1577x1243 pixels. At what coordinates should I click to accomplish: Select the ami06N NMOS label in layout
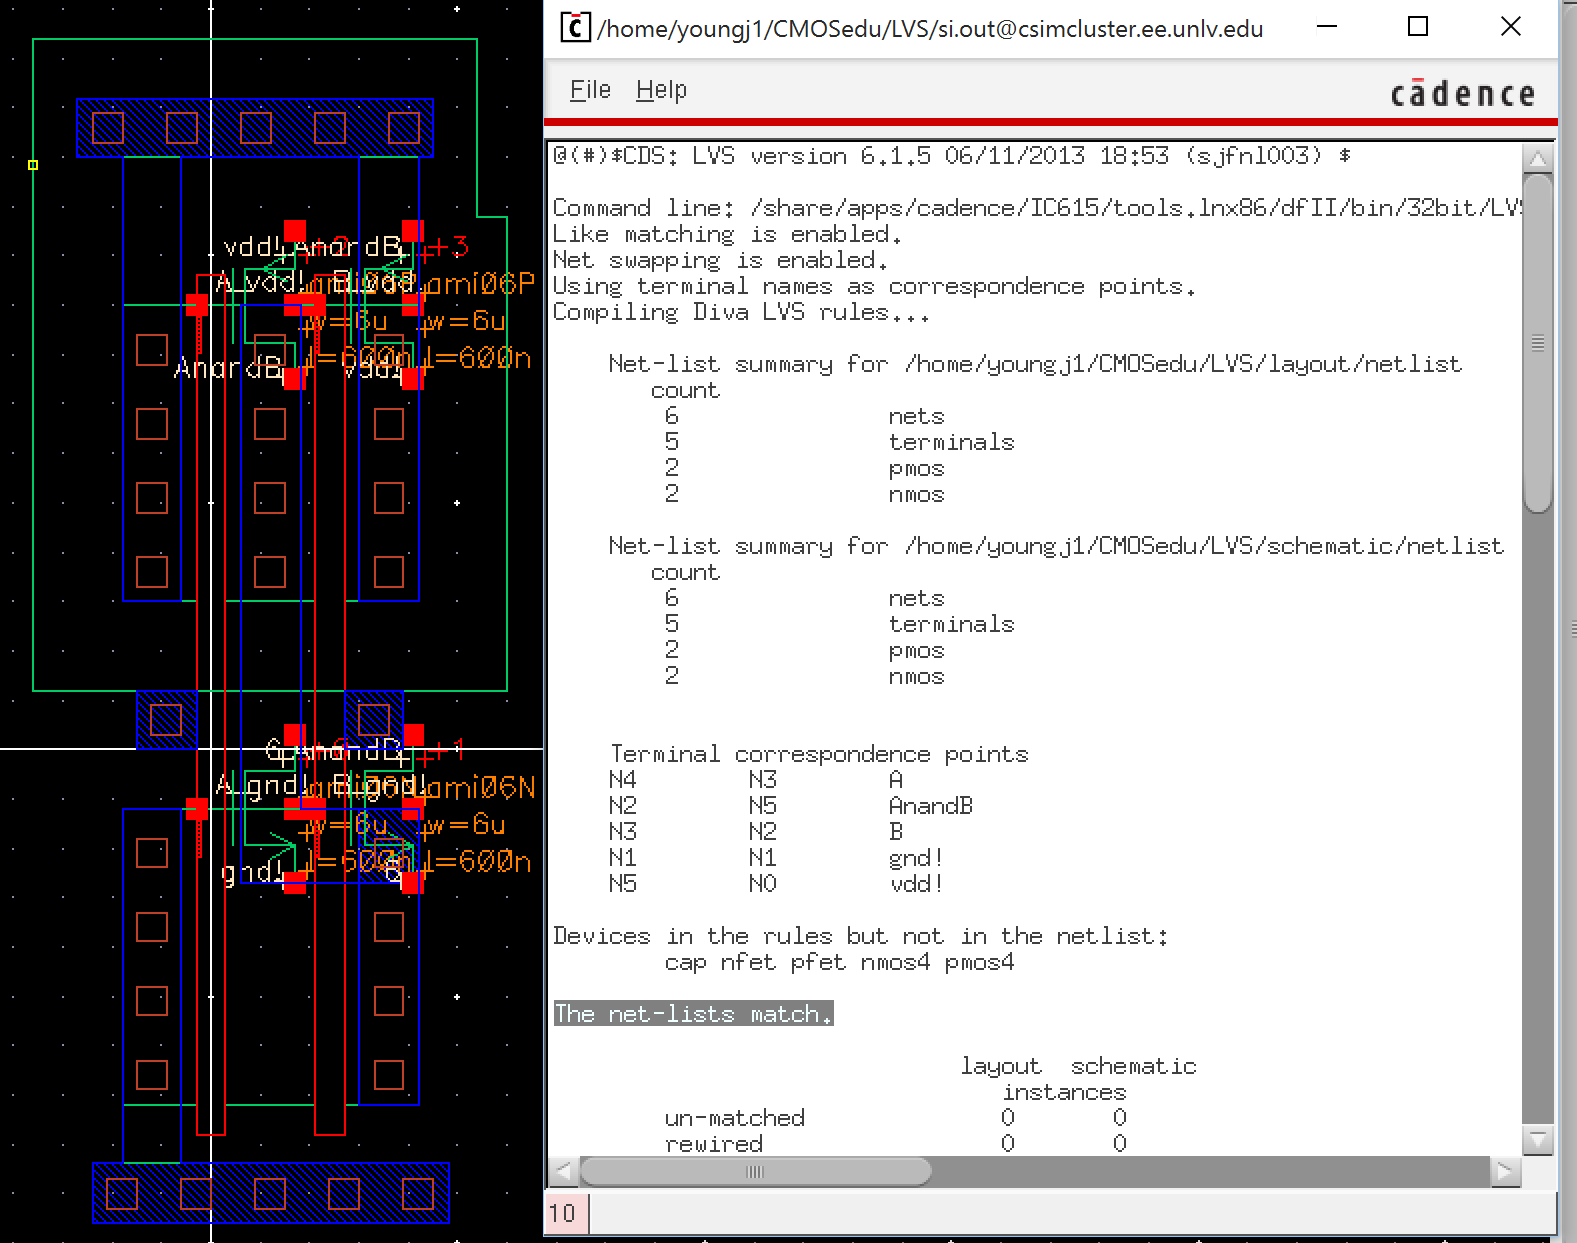481,788
